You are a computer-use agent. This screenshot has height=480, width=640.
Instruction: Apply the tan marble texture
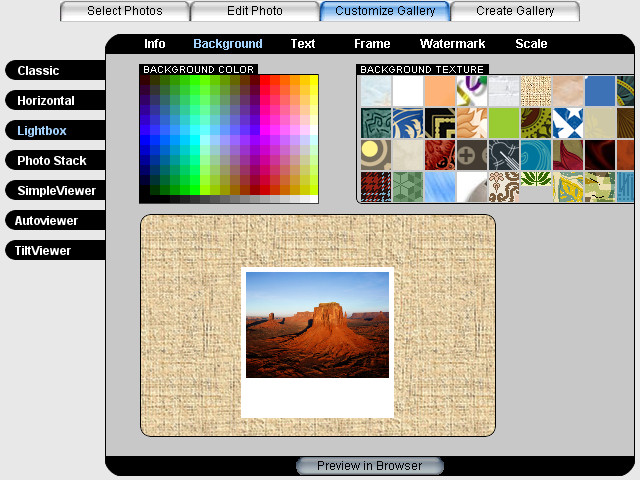pos(568,91)
